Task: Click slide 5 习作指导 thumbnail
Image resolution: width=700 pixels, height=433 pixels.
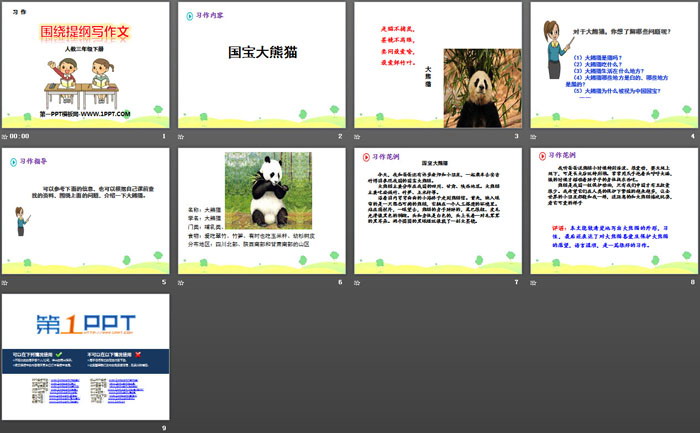Action: point(86,211)
